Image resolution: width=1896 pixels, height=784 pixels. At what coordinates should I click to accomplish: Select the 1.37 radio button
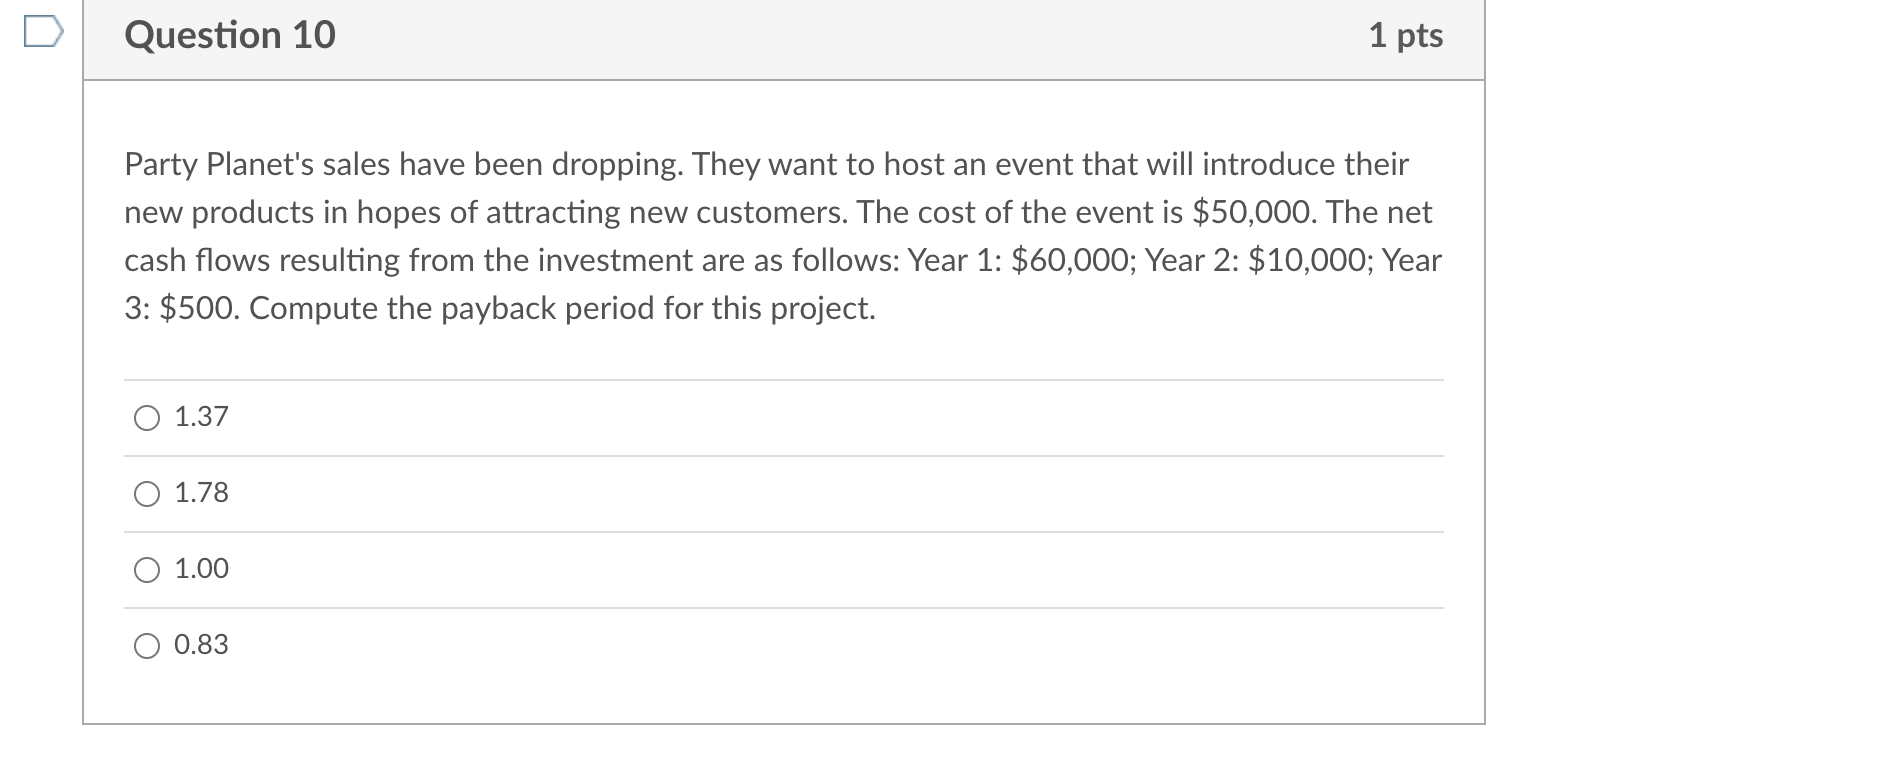[147, 418]
